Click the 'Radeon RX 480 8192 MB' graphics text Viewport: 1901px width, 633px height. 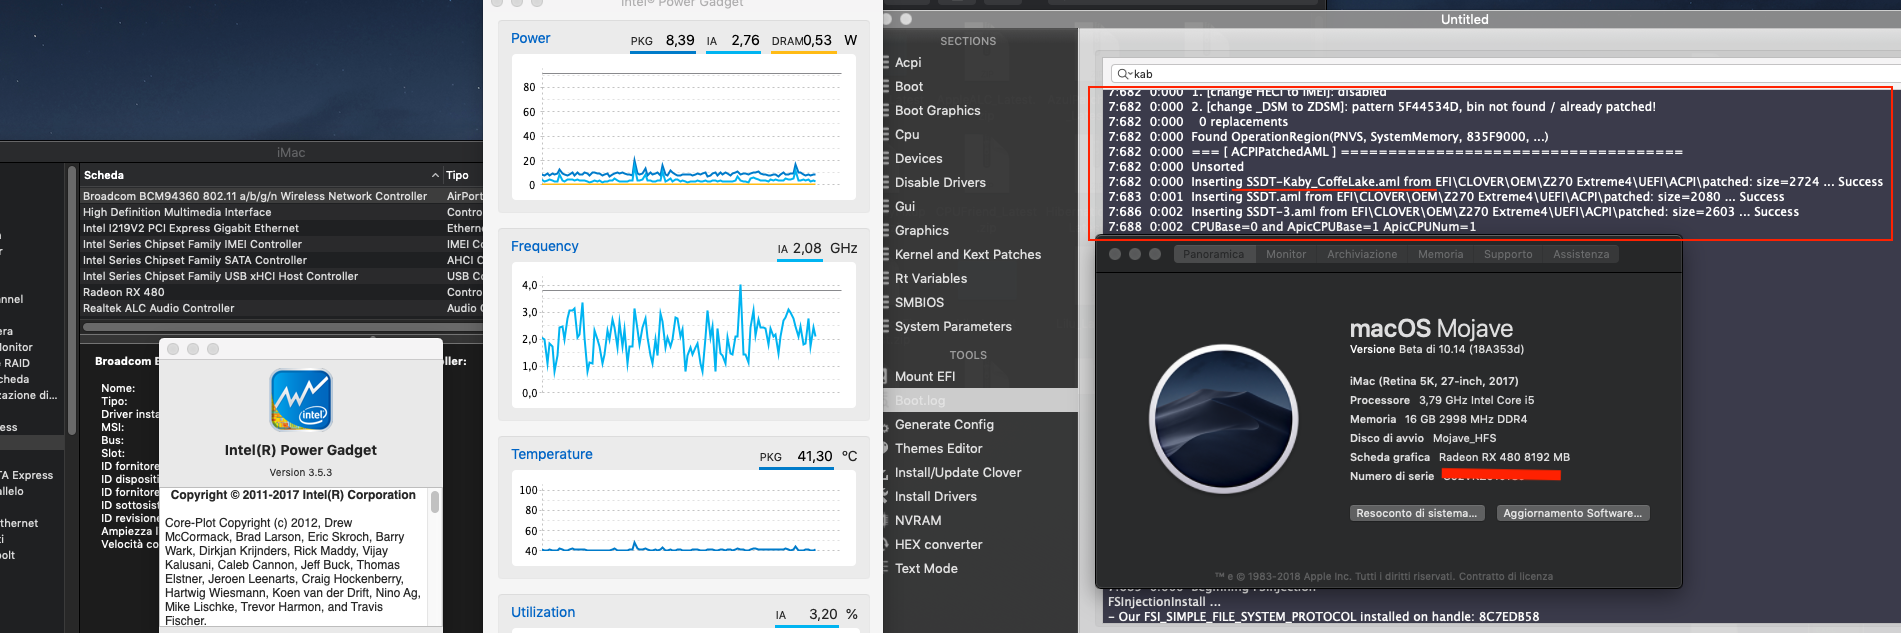click(1504, 457)
